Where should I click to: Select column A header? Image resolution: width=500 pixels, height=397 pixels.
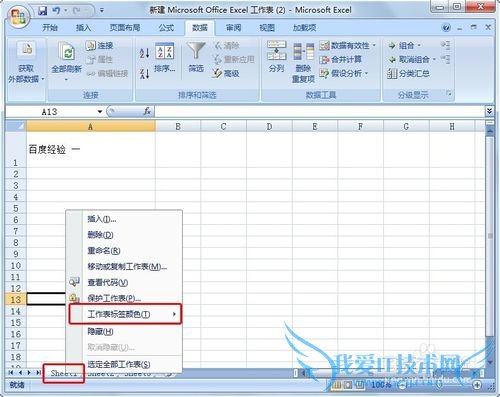click(91, 126)
